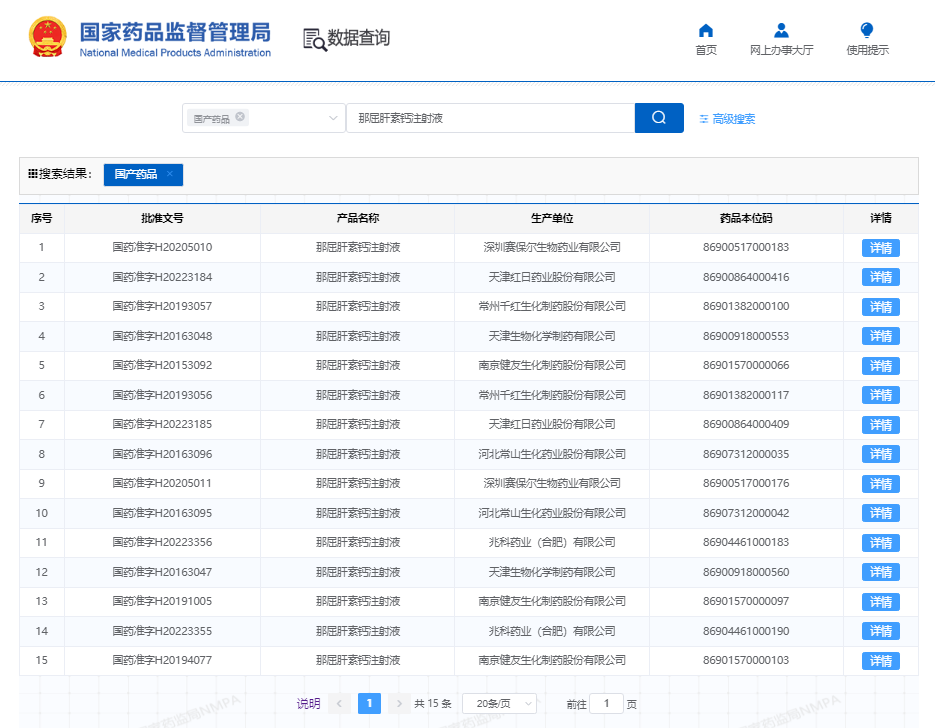Click the 说明 link near pagination

coord(308,704)
